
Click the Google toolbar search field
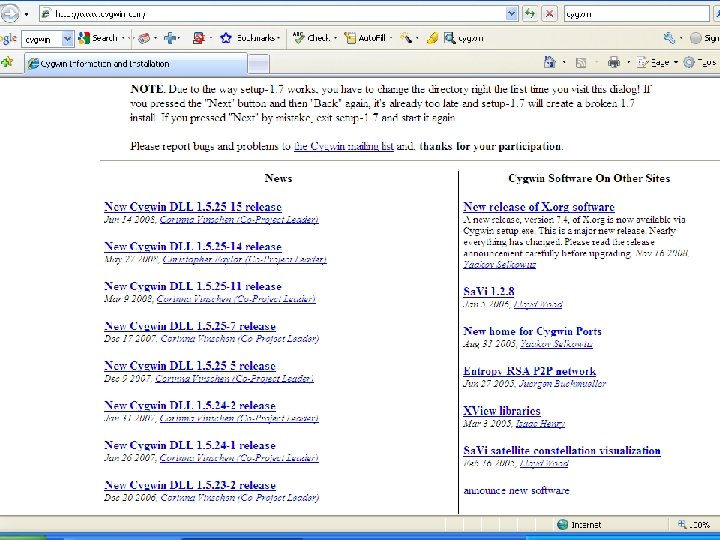[41, 39]
